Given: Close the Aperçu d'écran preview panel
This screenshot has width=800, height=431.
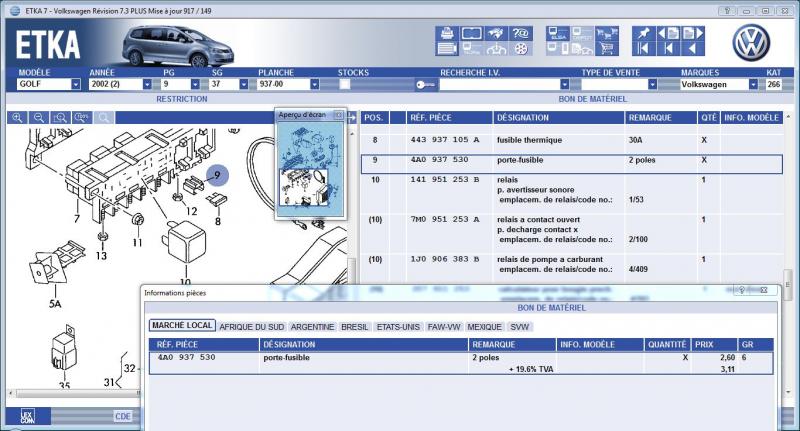Looking at the screenshot, I should [x=338, y=115].
